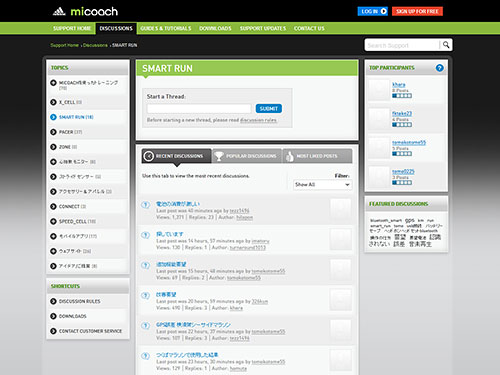The height and width of the screenshot is (375, 500).
Task: Open Support Updates menu item
Action: pos(263,28)
